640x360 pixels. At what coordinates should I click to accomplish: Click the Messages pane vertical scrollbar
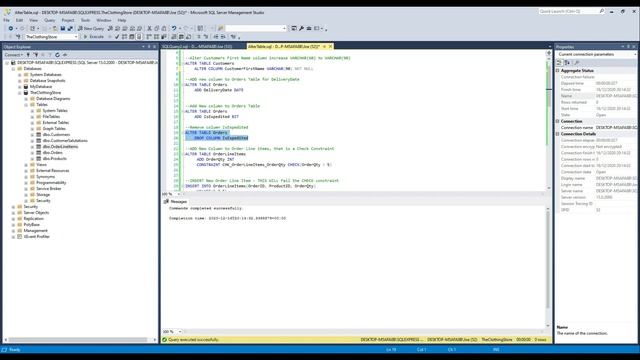[548, 261]
